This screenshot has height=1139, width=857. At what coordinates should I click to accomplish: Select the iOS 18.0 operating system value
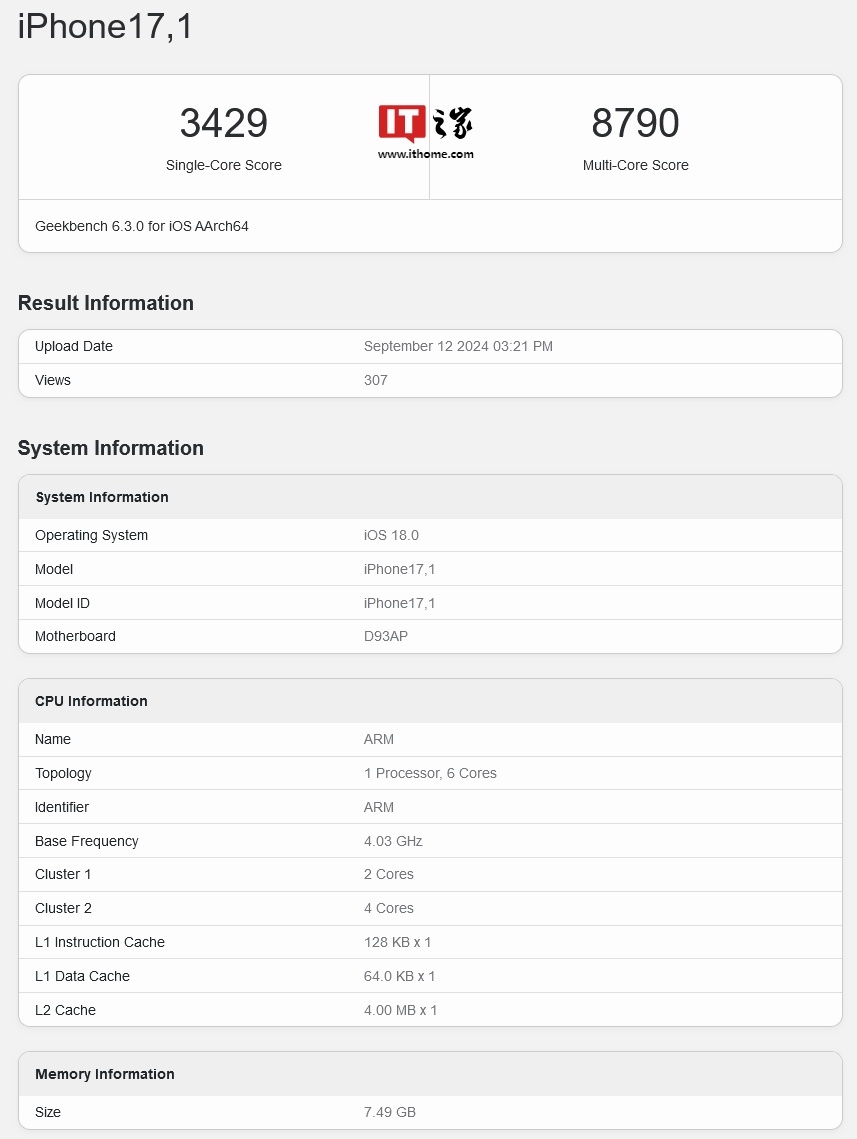pyautogui.click(x=391, y=535)
